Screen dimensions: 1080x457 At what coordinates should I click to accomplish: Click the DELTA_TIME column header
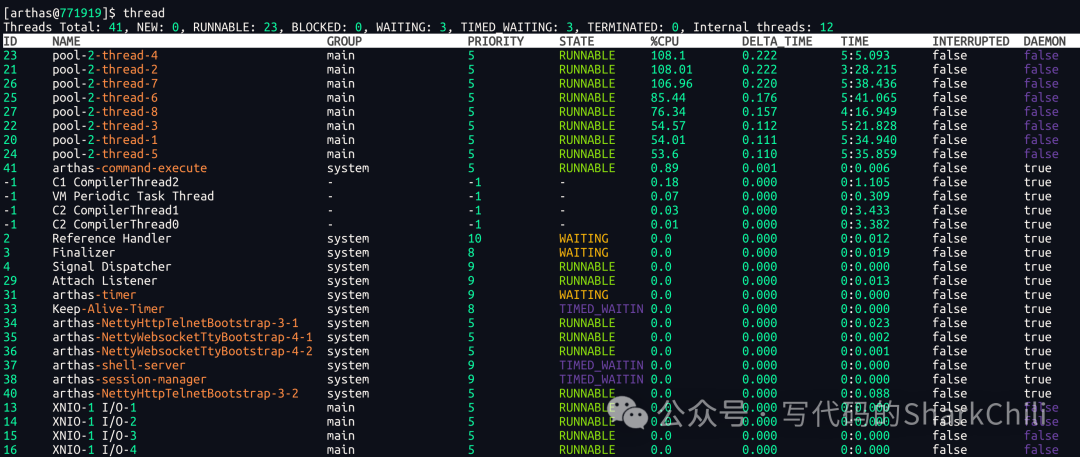click(x=777, y=41)
